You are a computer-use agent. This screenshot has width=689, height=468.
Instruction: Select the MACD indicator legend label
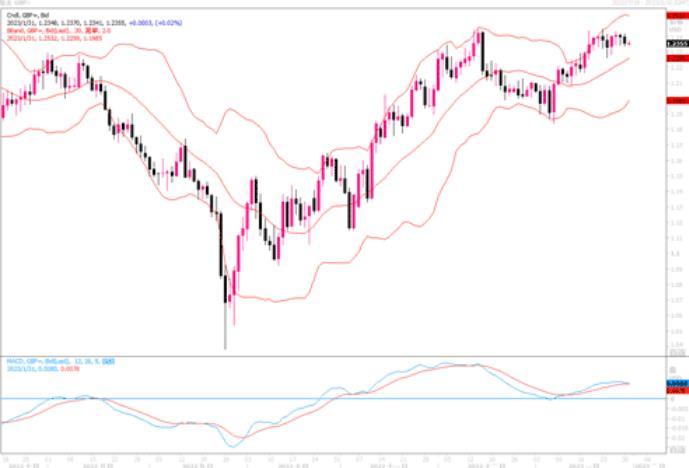51,361
